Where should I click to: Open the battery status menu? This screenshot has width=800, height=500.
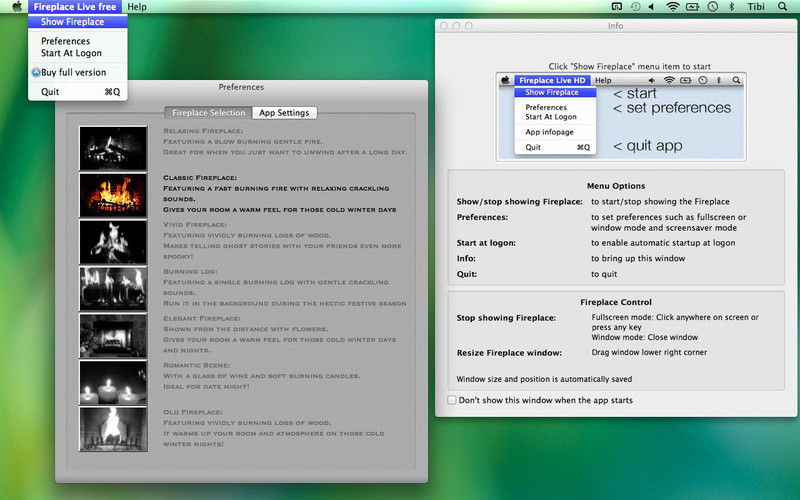point(693,7)
